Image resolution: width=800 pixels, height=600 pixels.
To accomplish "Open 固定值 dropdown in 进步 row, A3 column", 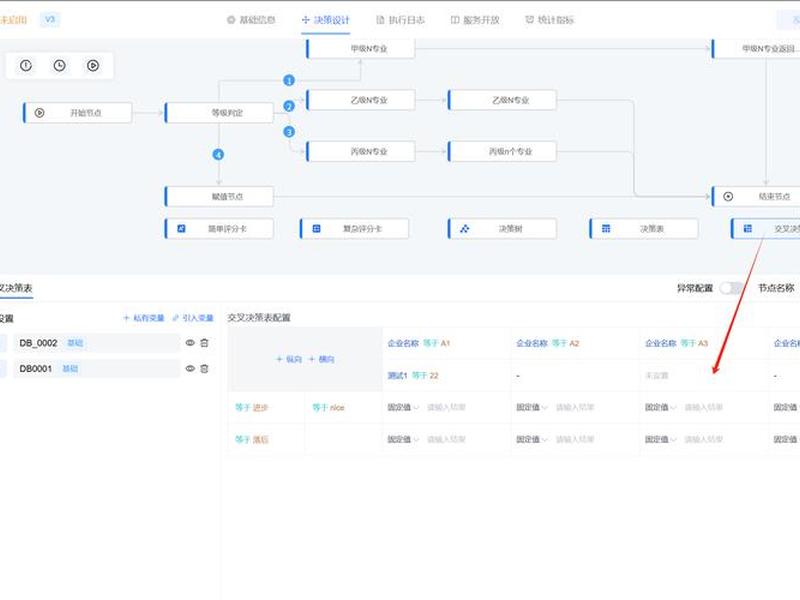I will tap(661, 407).
